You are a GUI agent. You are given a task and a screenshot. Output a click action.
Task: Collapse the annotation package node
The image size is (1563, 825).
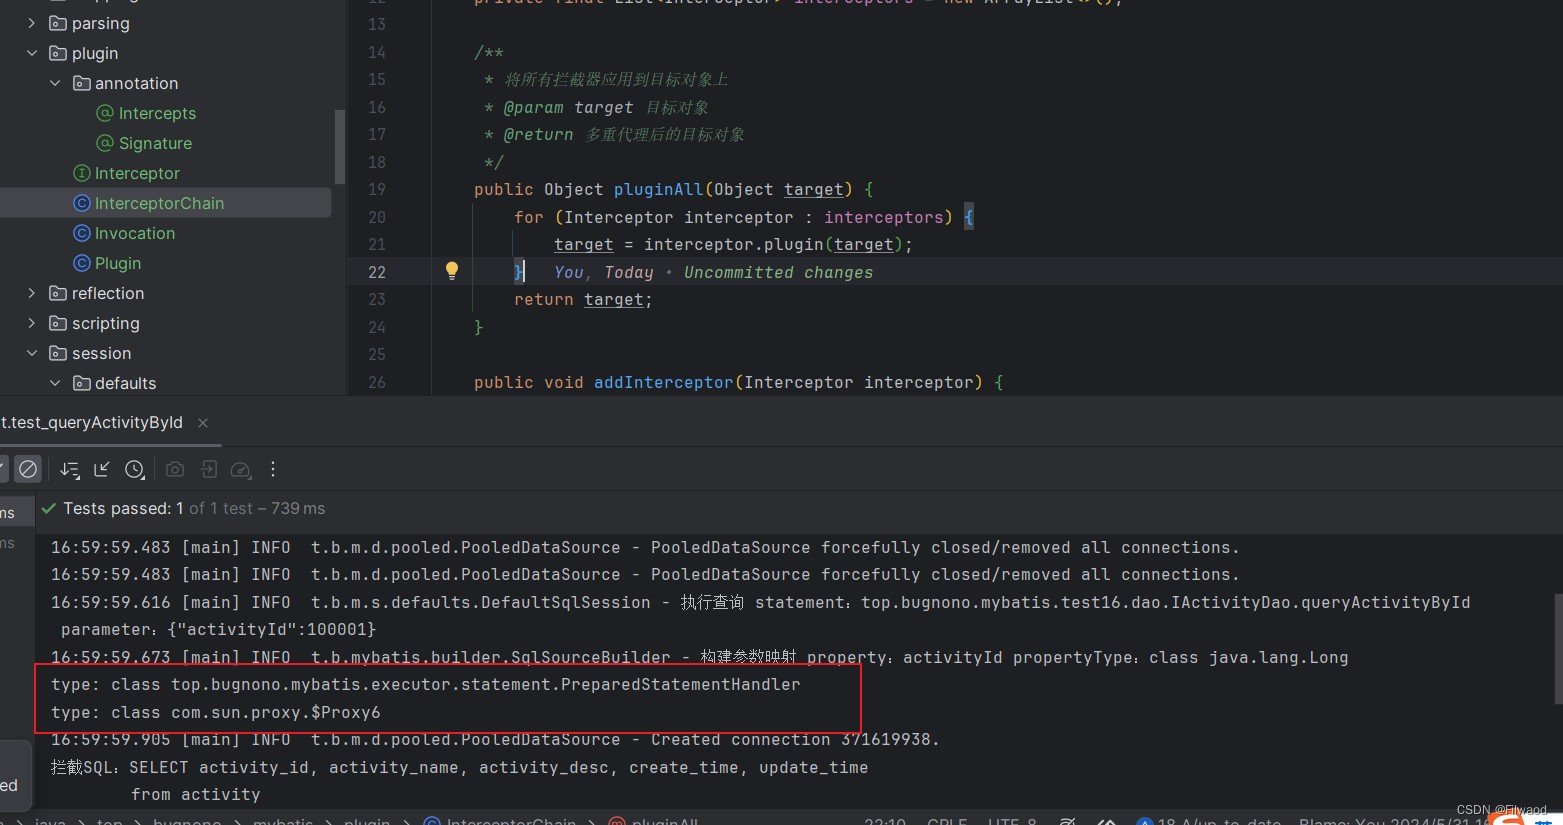[x=55, y=83]
